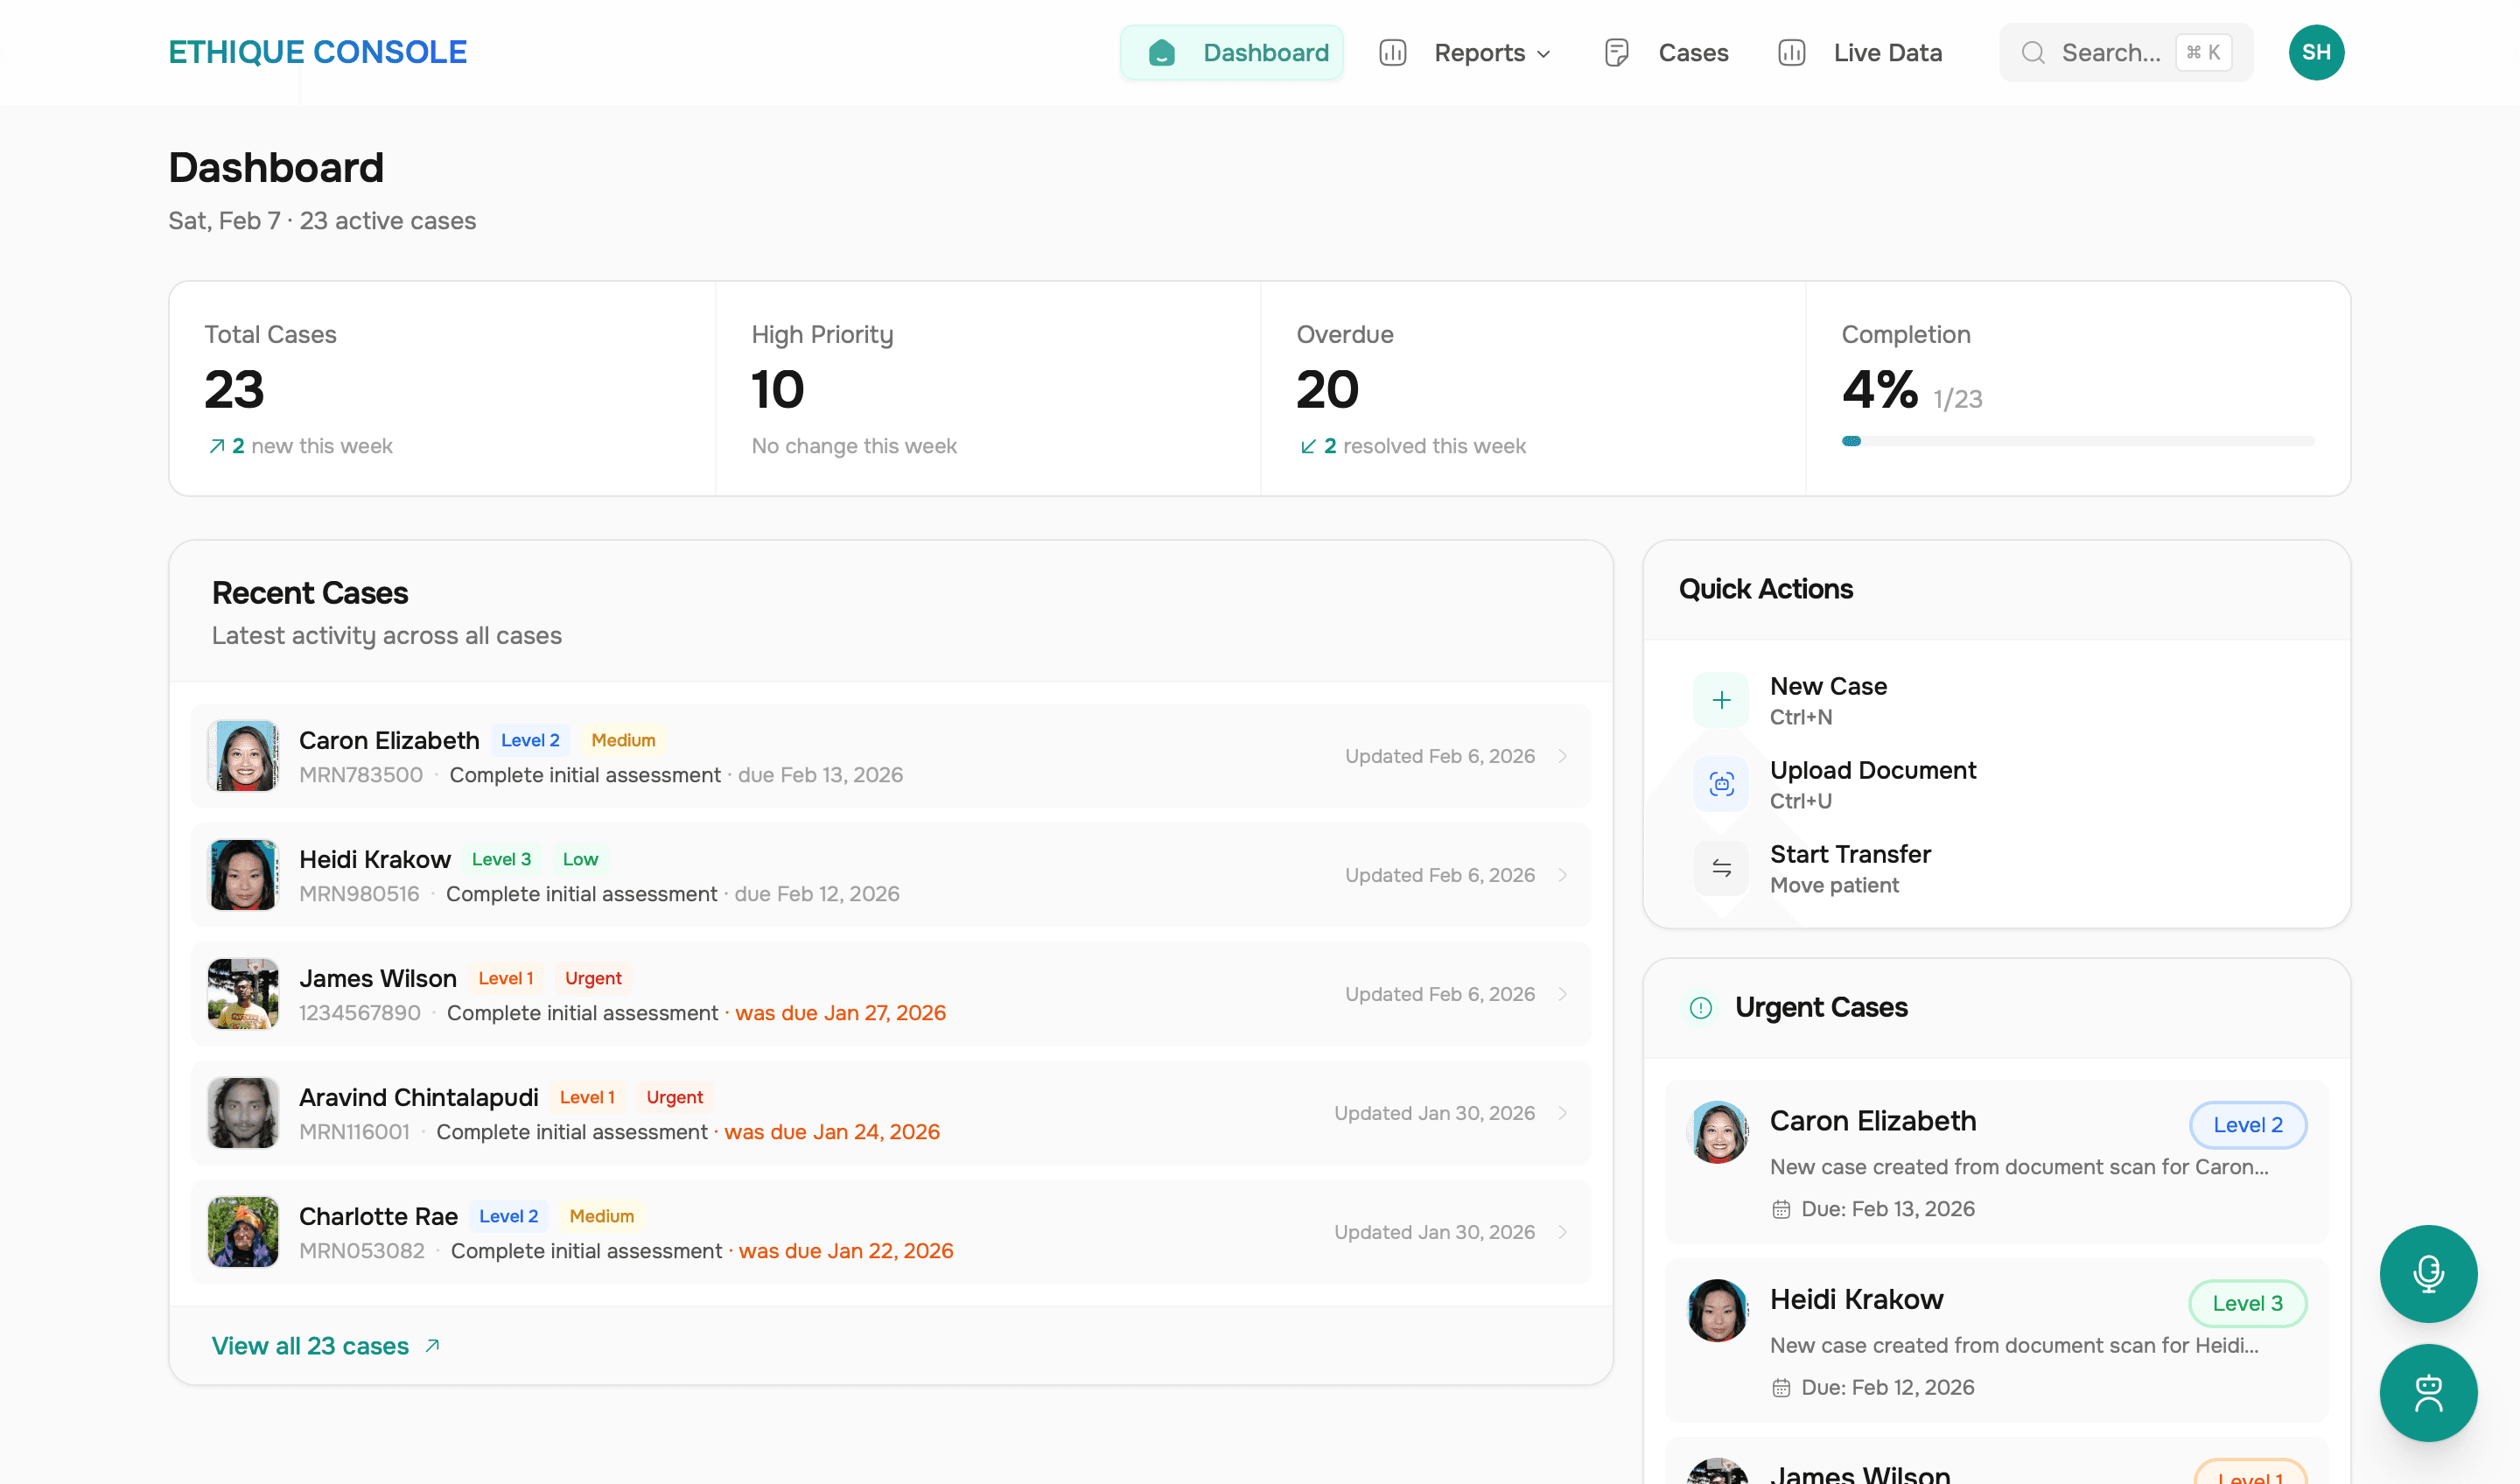Click the Urgent Cases alert icon

tap(1700, 1008)
